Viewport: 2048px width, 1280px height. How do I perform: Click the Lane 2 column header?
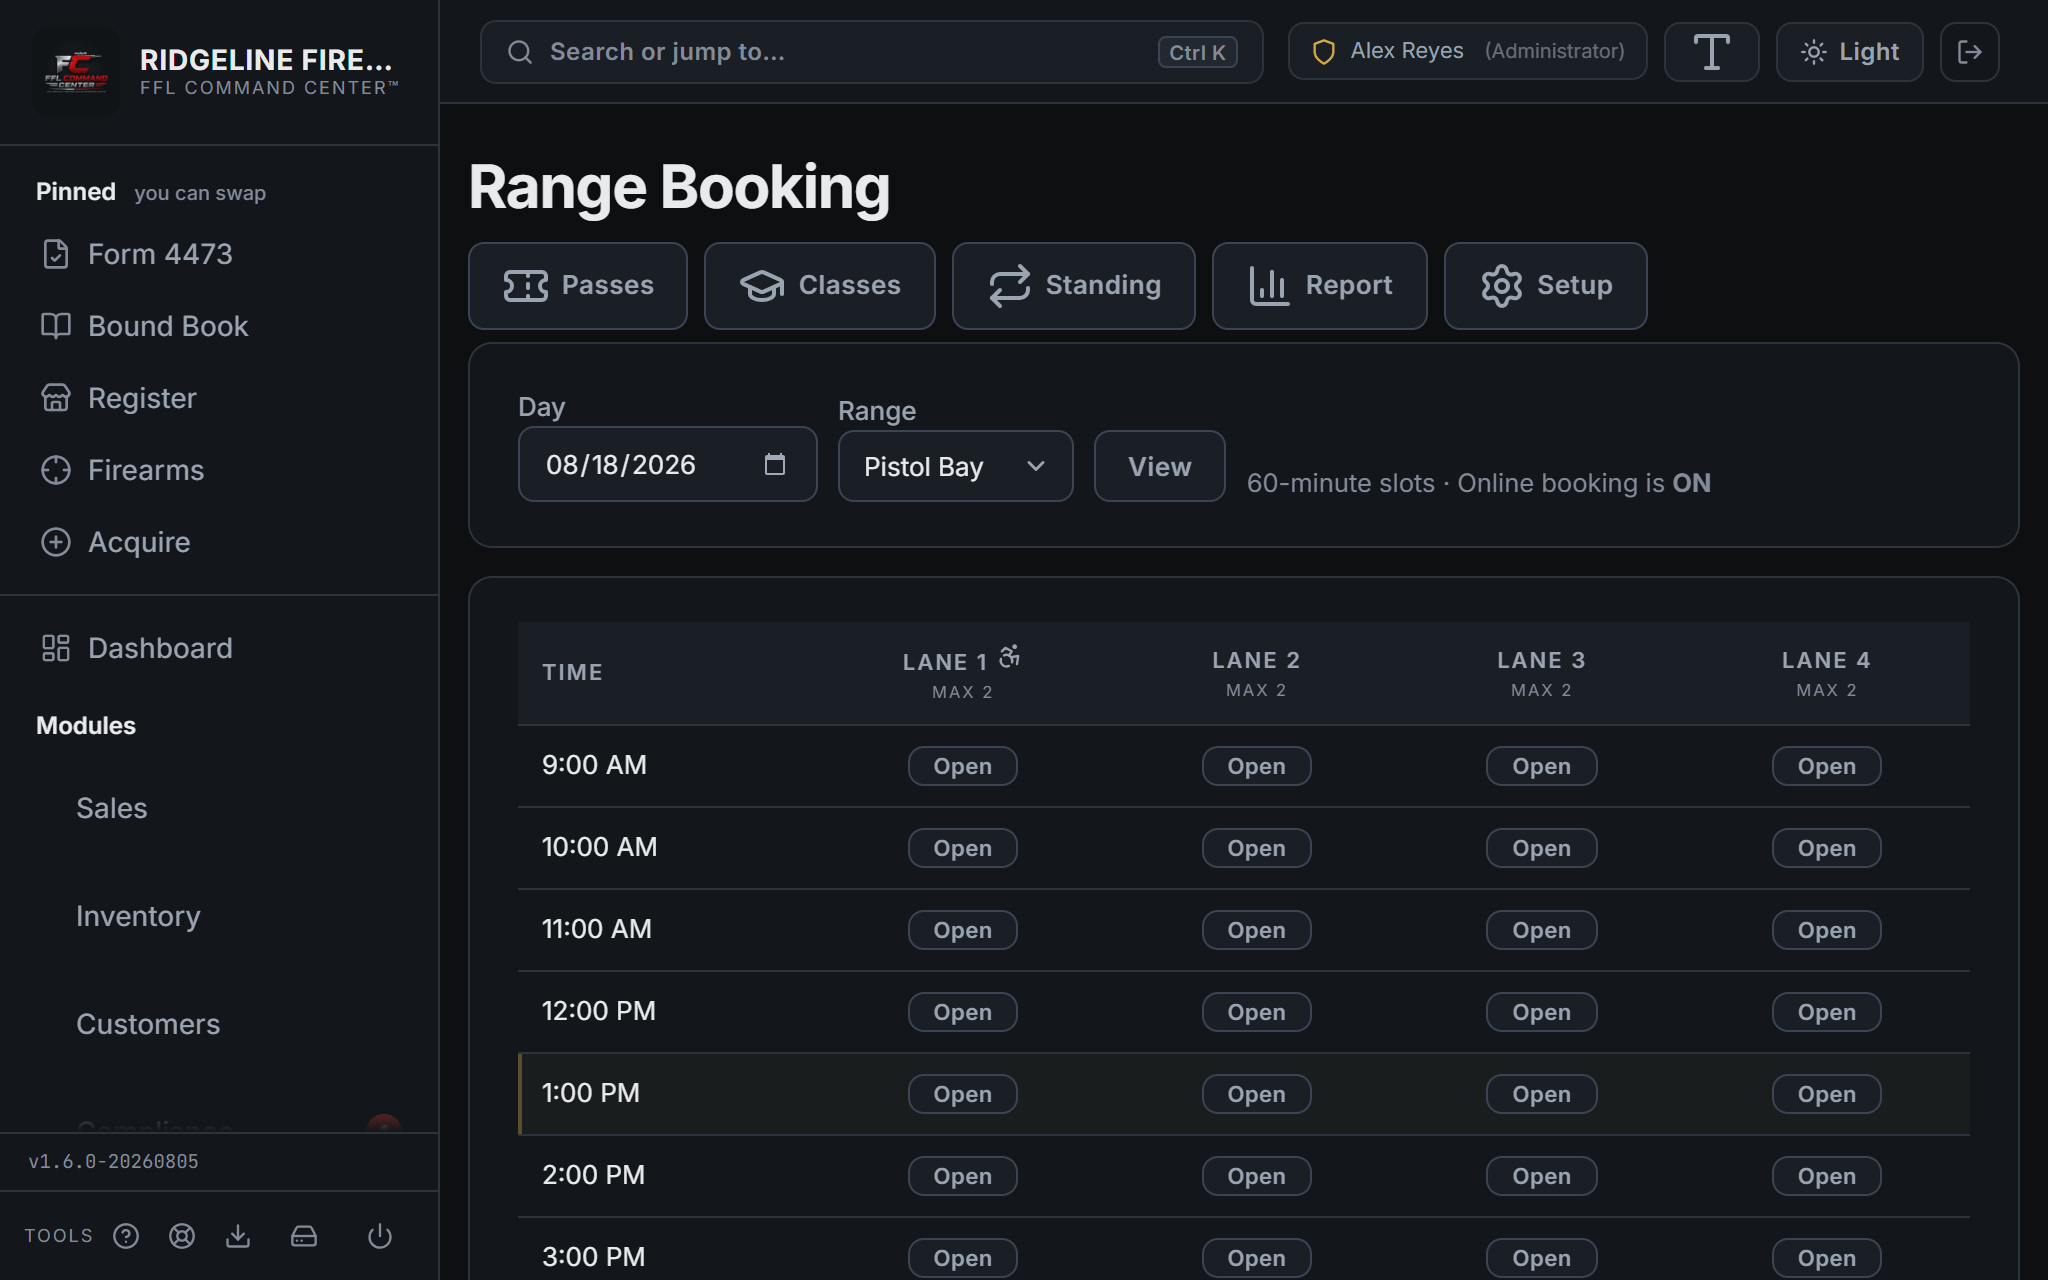pyautogui.click(x=1257, y=673)
